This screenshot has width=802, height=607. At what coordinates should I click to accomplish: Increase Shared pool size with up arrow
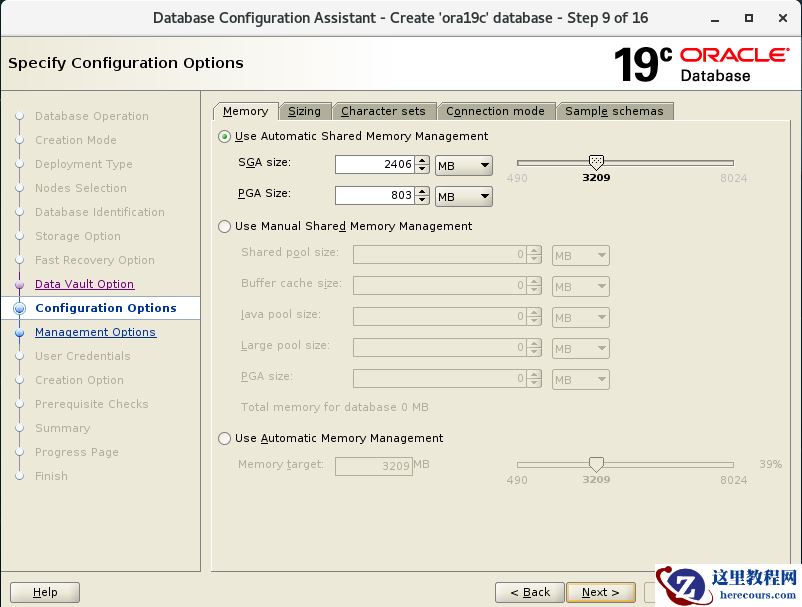click(534, 251)
